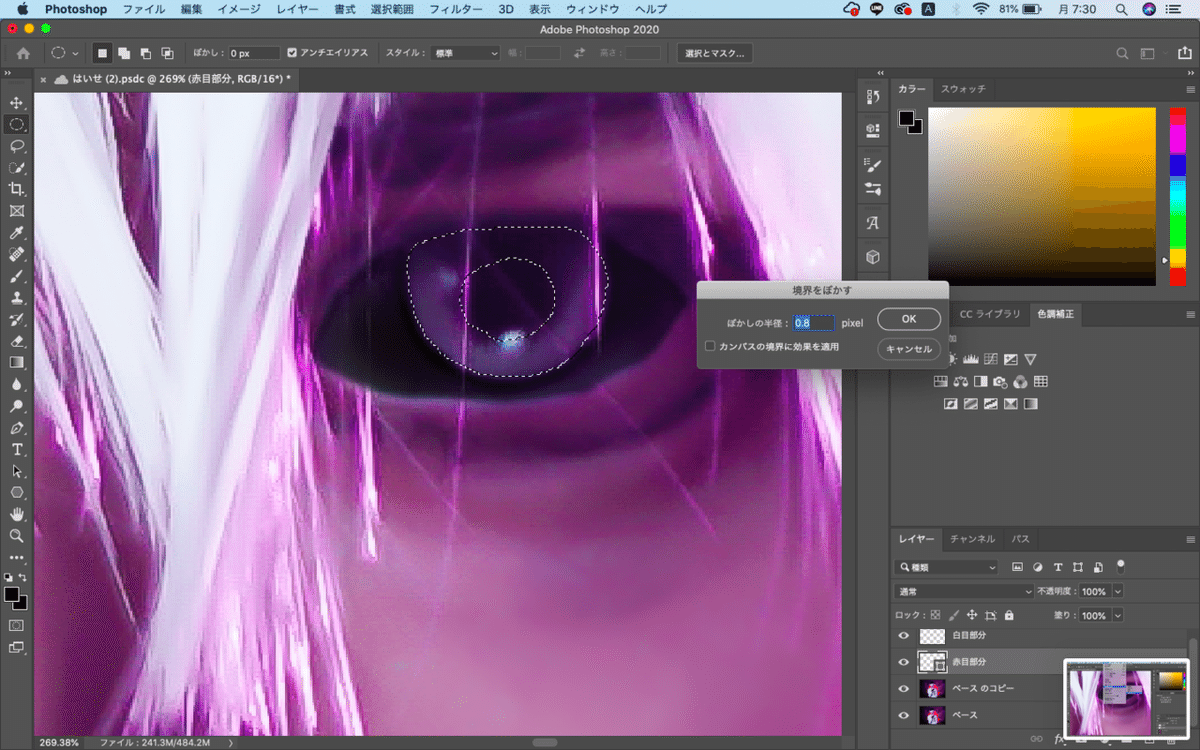Click the ぼかしの半径 input field
Image resolution: width=1200 pixels, height=750 pixels.
click(813, 323)
